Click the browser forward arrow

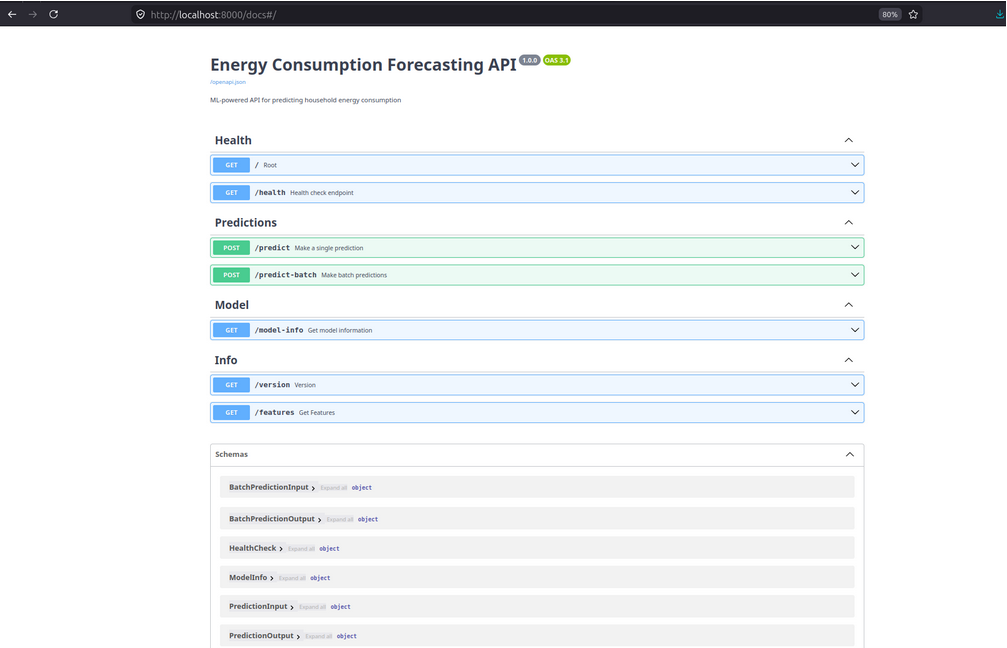point(33,14)
